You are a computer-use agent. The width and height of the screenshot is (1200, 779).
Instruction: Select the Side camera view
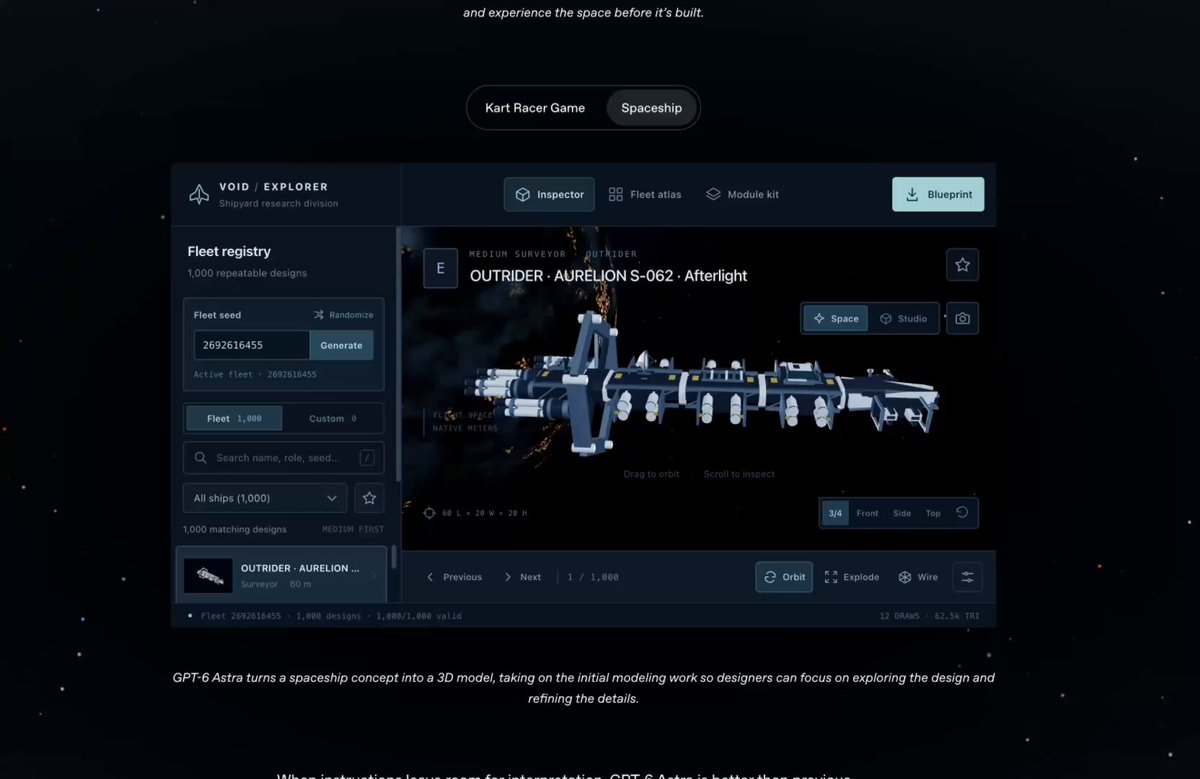tap(902, 513)
